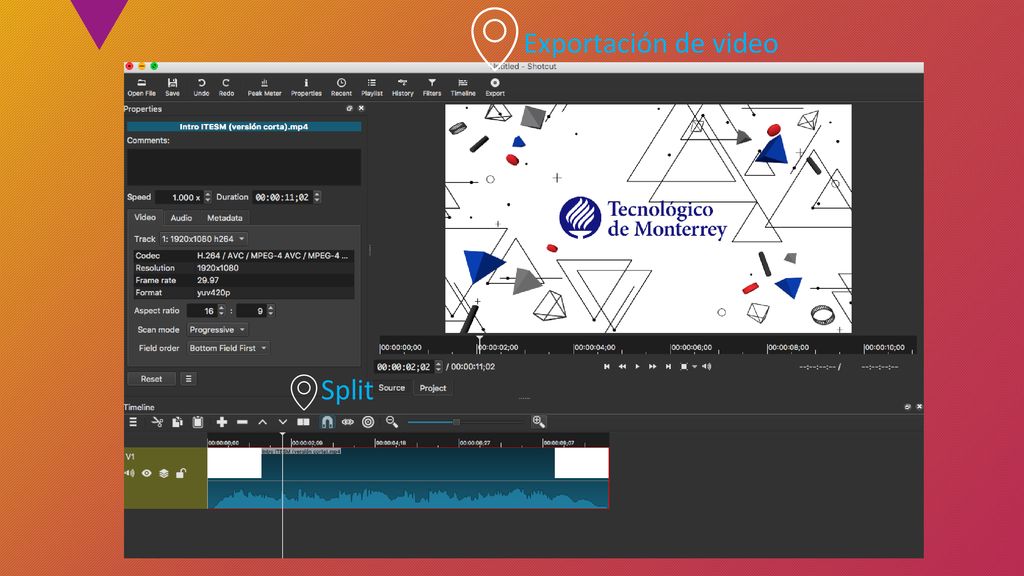The height and width of the screenshot is (576, 1024).
Task: Open the Field order dropdown
Action: pos(228,348)
